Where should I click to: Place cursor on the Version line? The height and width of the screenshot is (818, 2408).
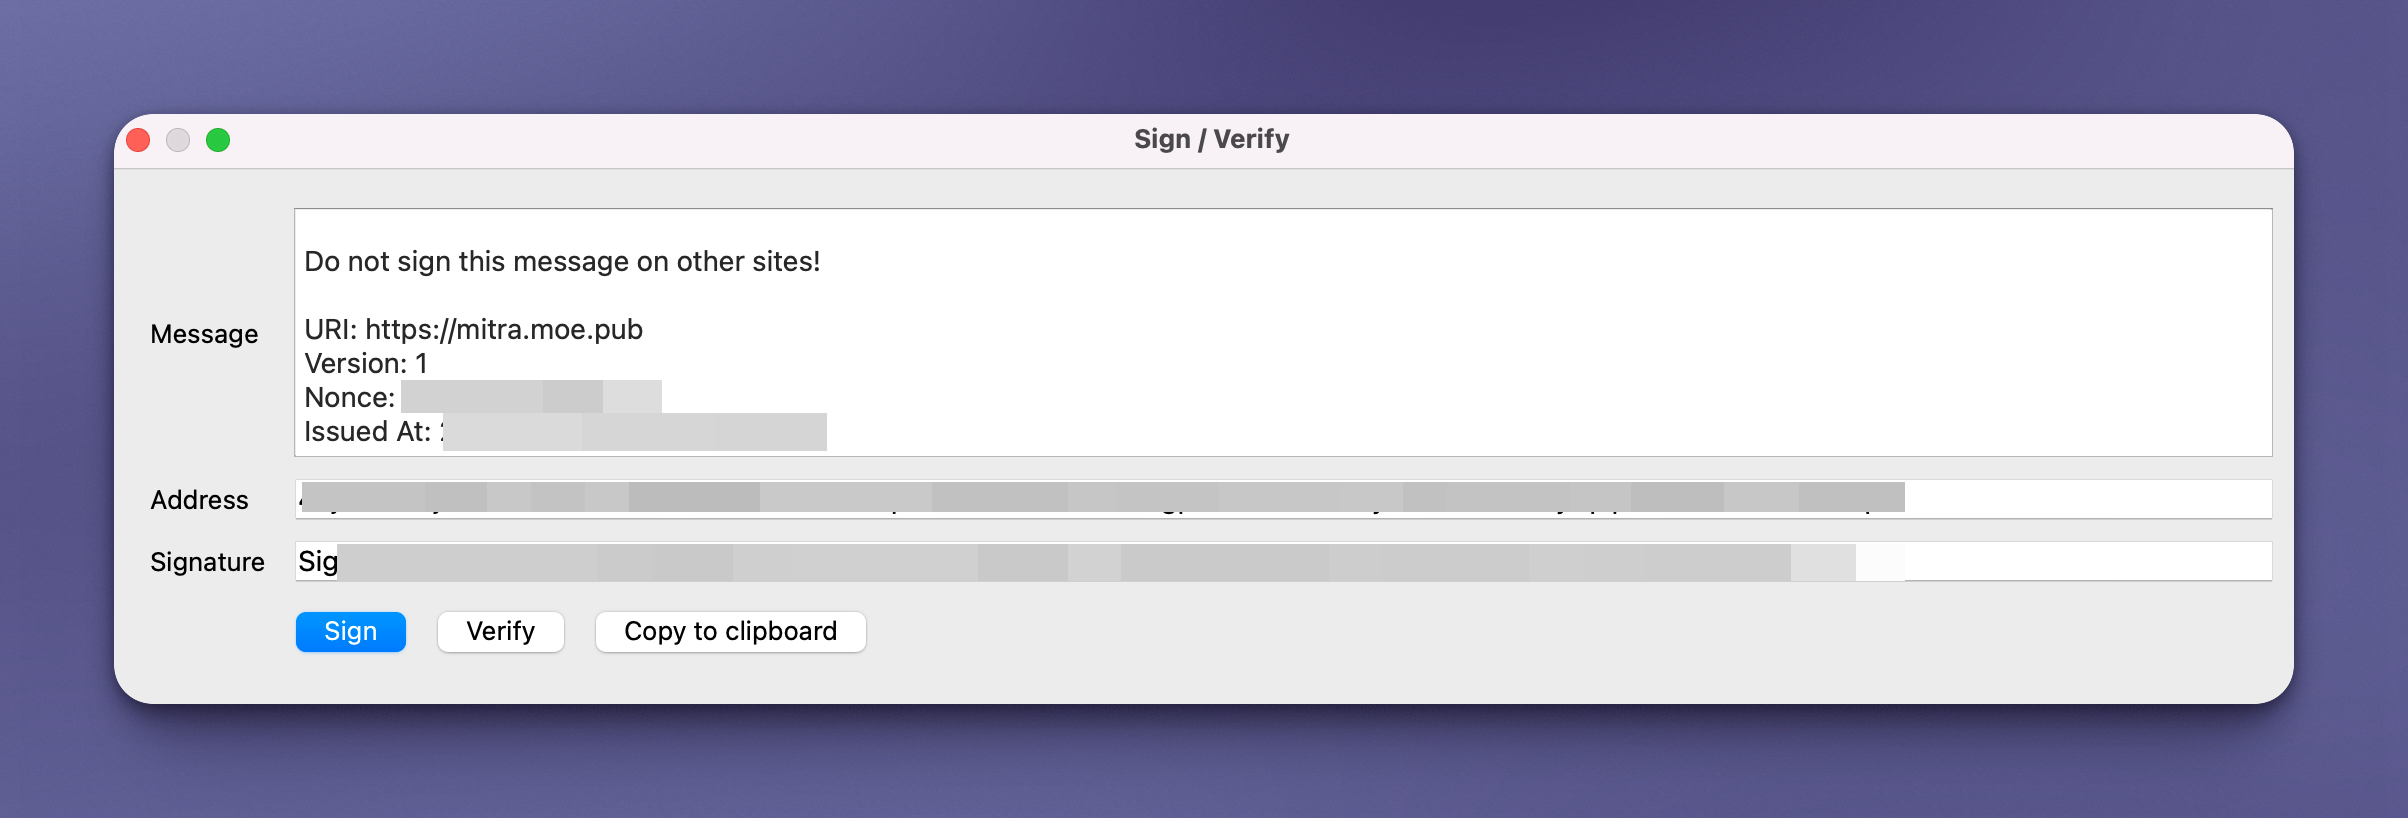365,364
